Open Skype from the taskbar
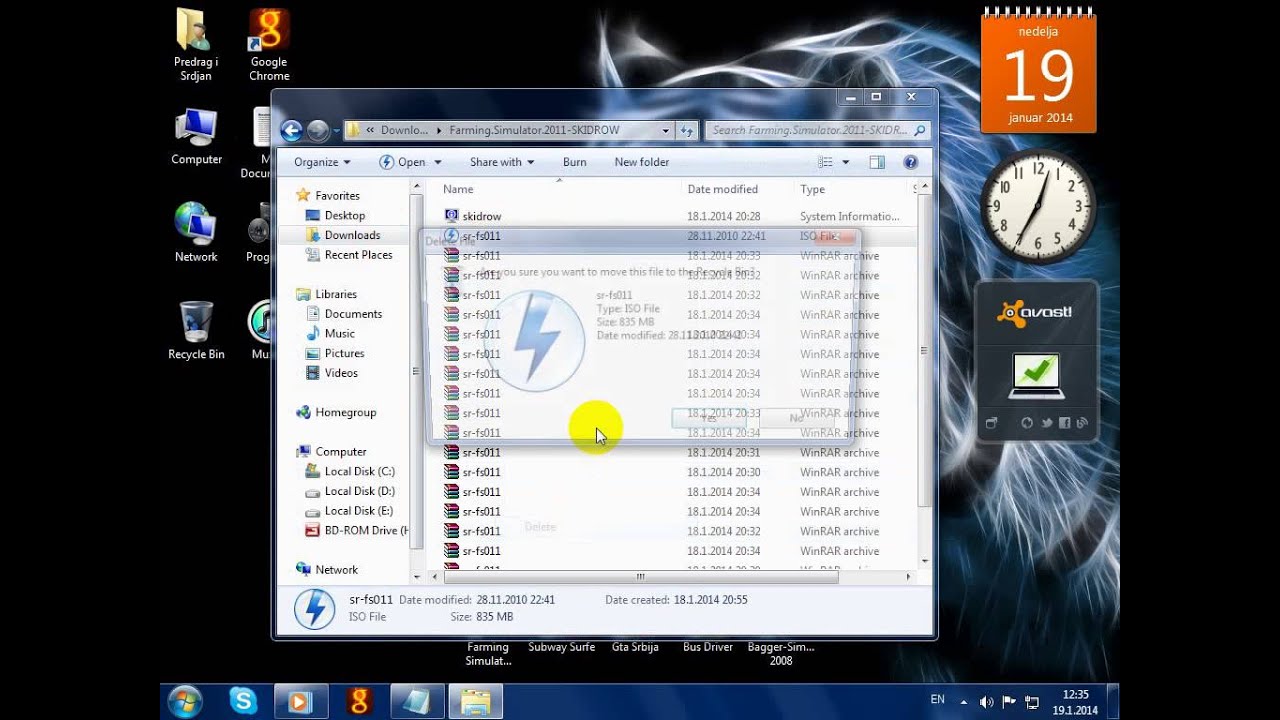1280x720 pixels. 243,701
